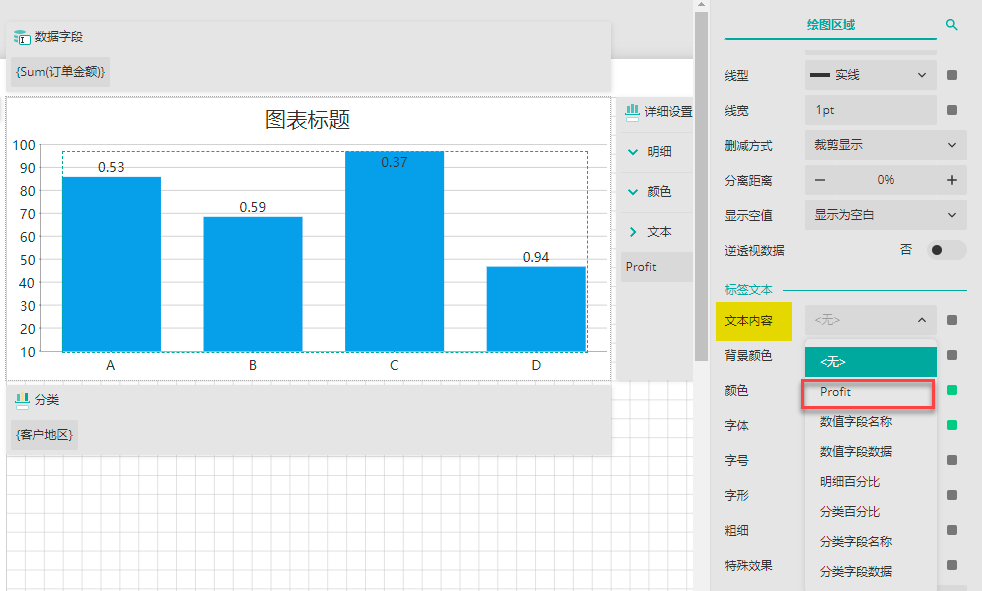Click the {Sum(订单金额)} field tag

(60, 72)
